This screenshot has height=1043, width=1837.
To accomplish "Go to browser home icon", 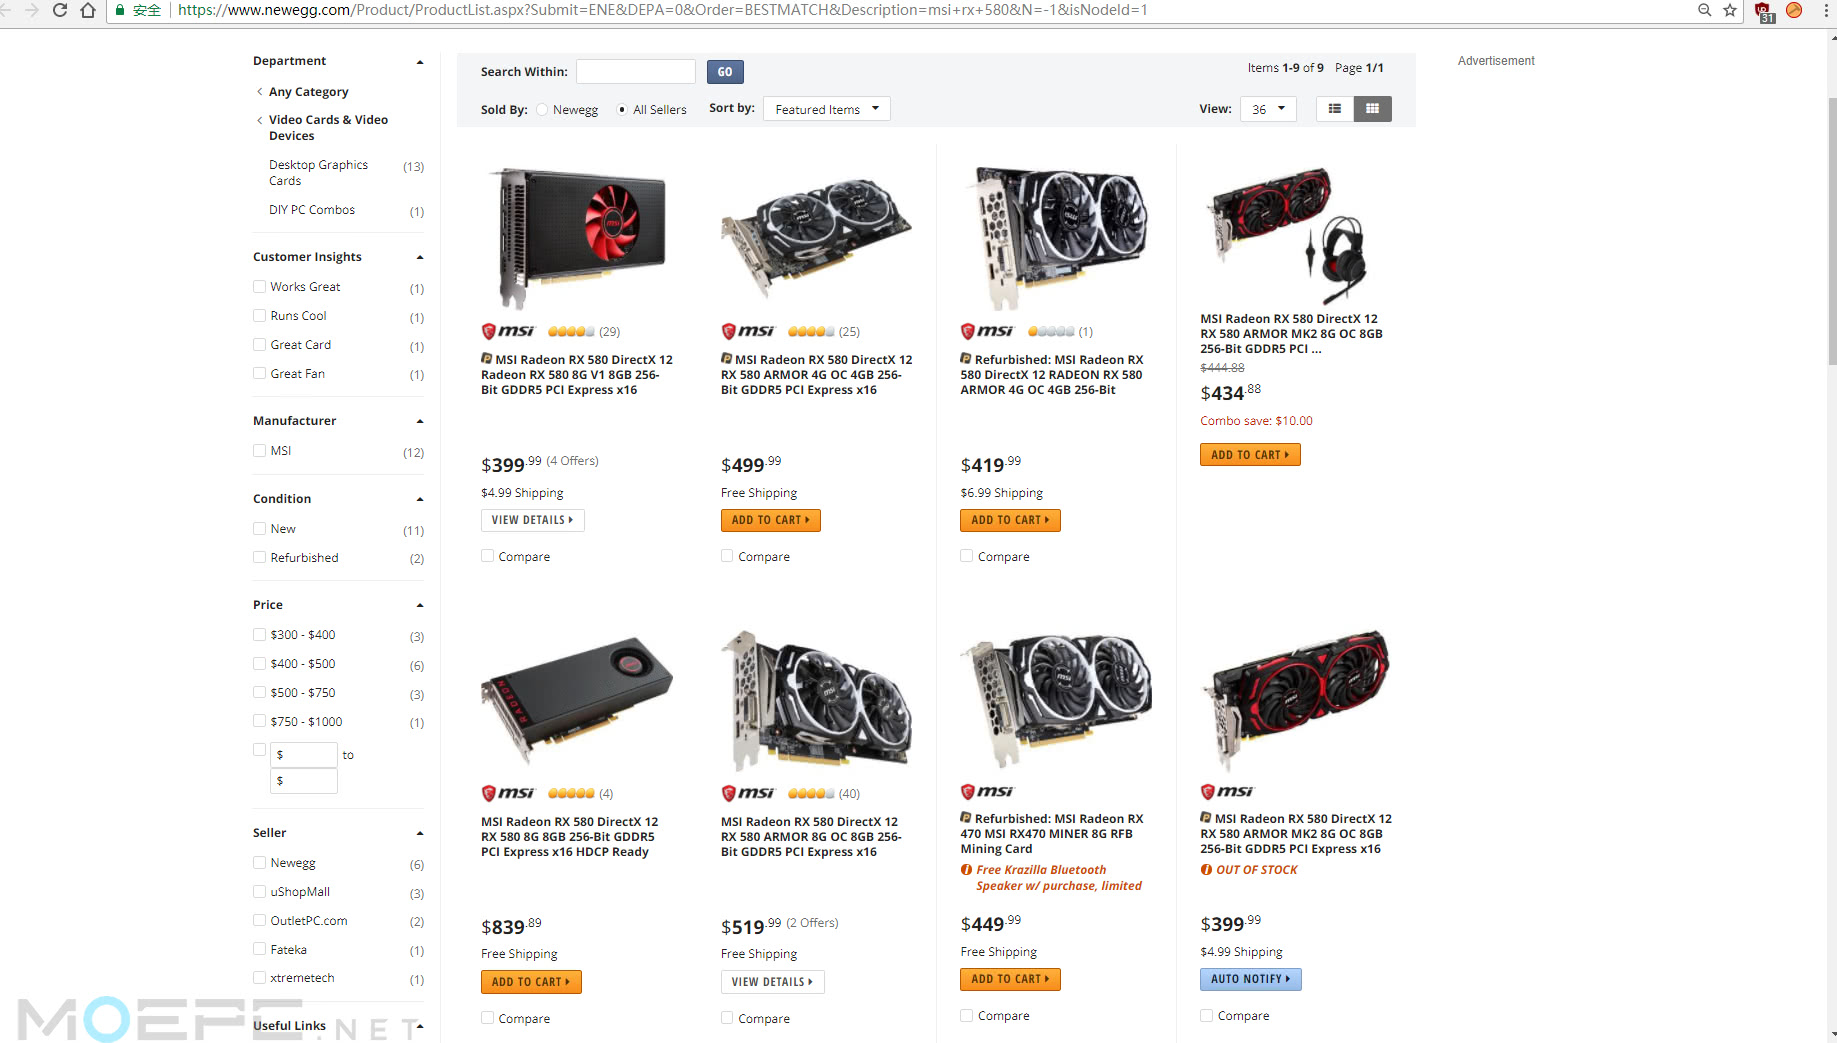I will coord(88,10).
